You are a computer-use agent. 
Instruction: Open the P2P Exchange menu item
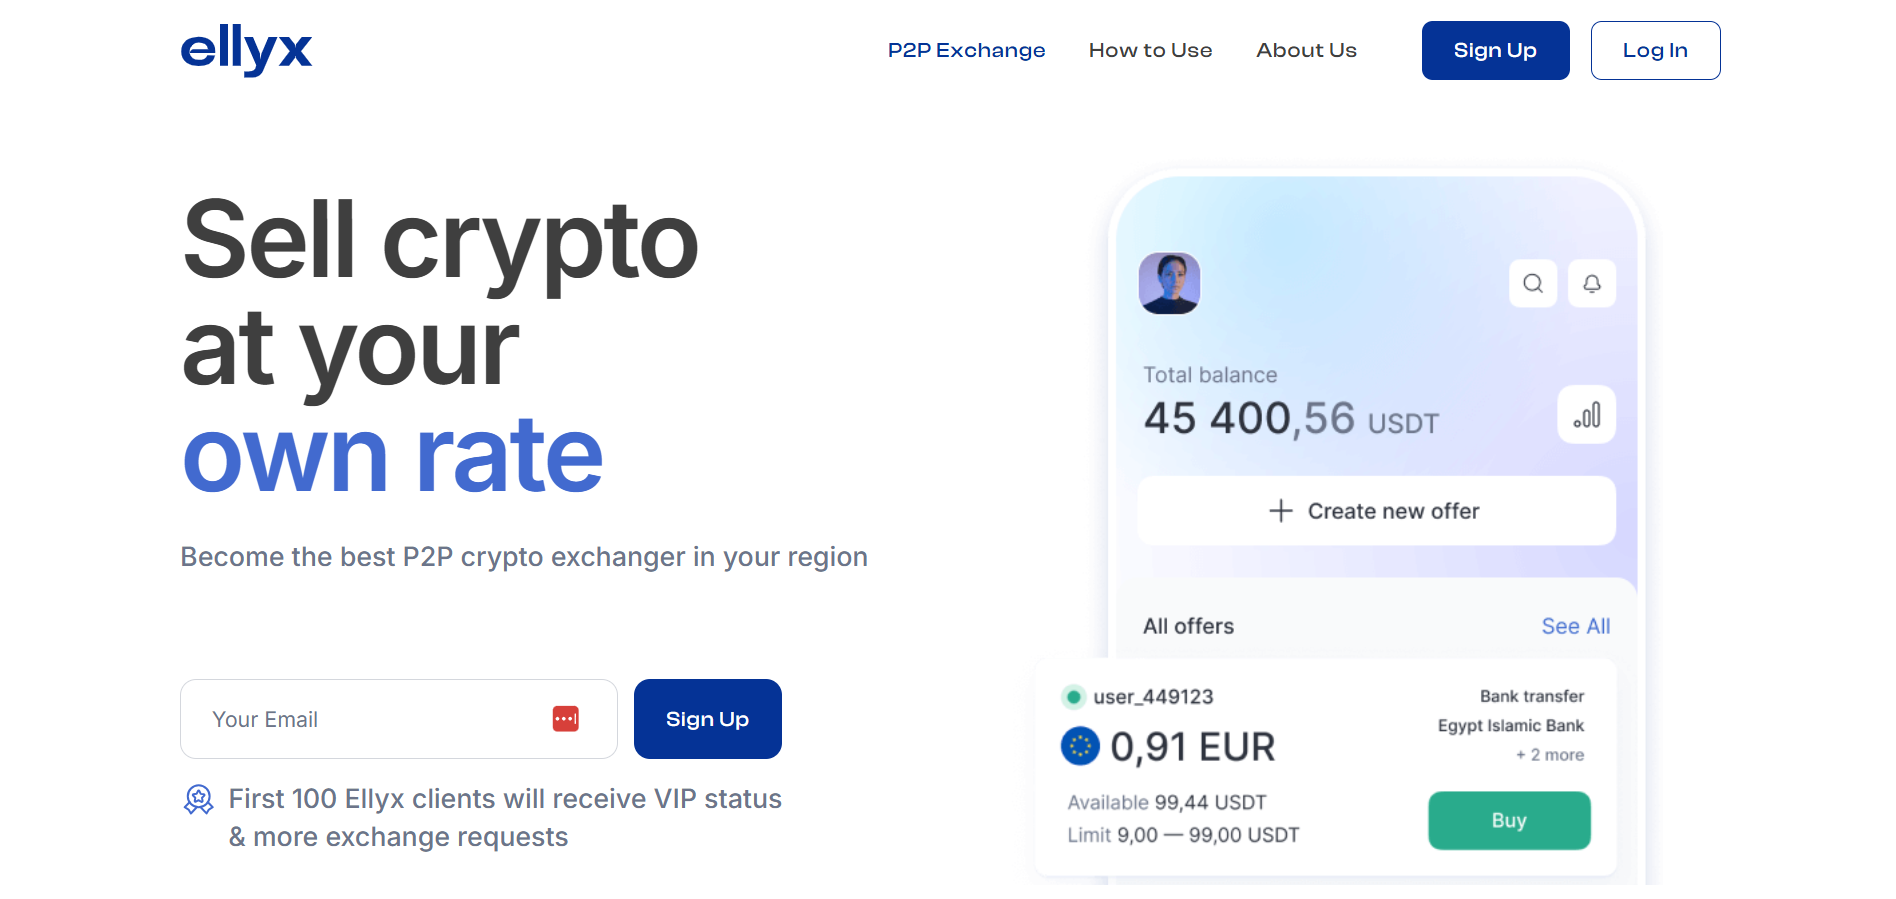(966, 50)
